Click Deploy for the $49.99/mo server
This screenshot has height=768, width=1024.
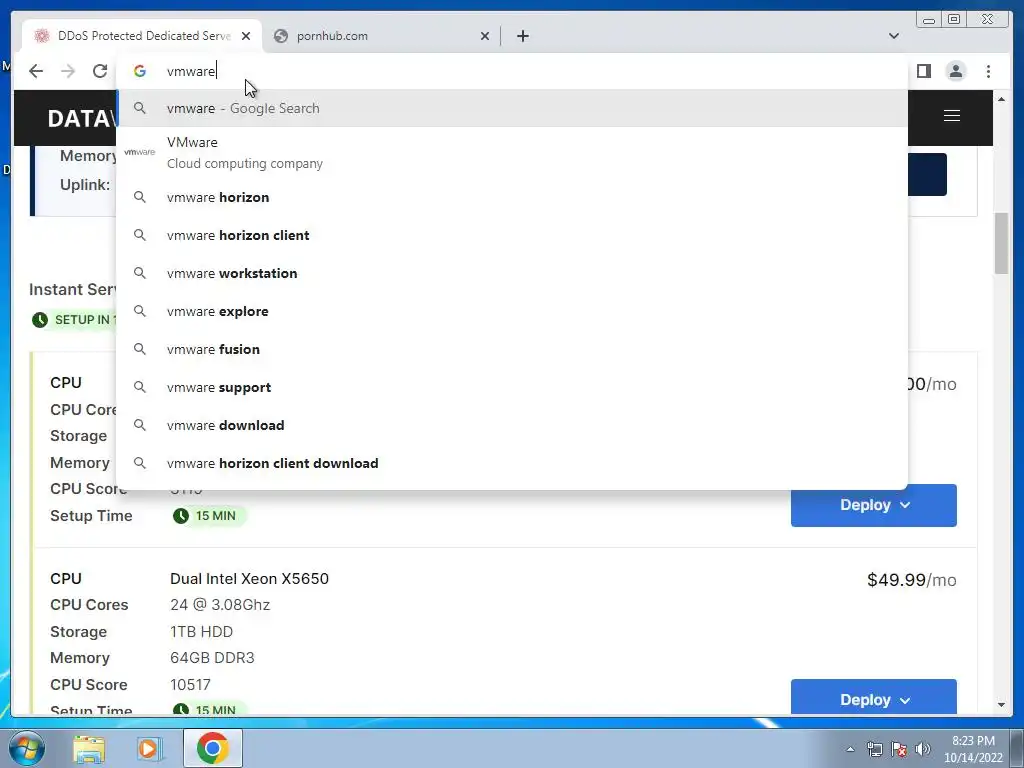(874, 697)
